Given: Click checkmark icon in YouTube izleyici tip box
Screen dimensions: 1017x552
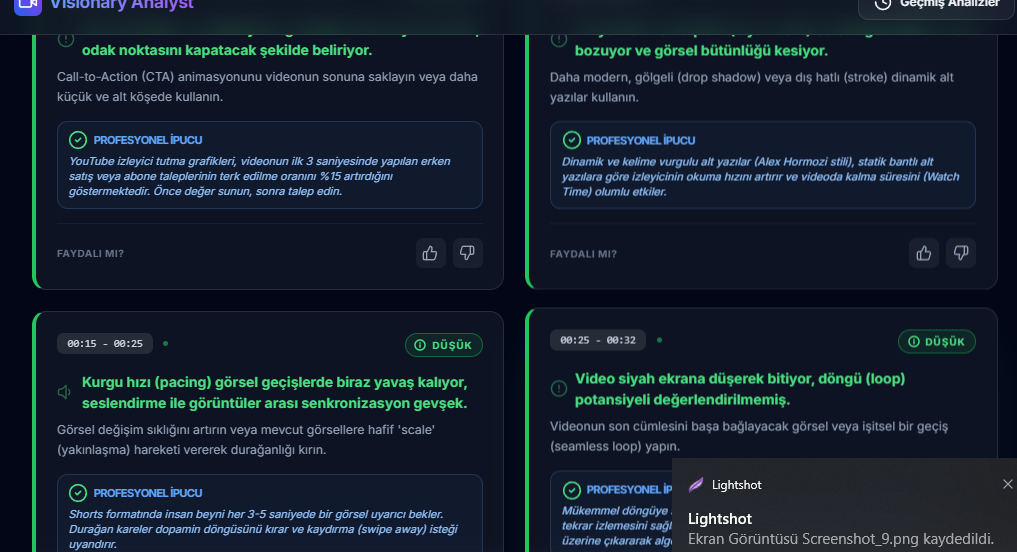Looking at the screenshot, I should click(x=78, y=139).
